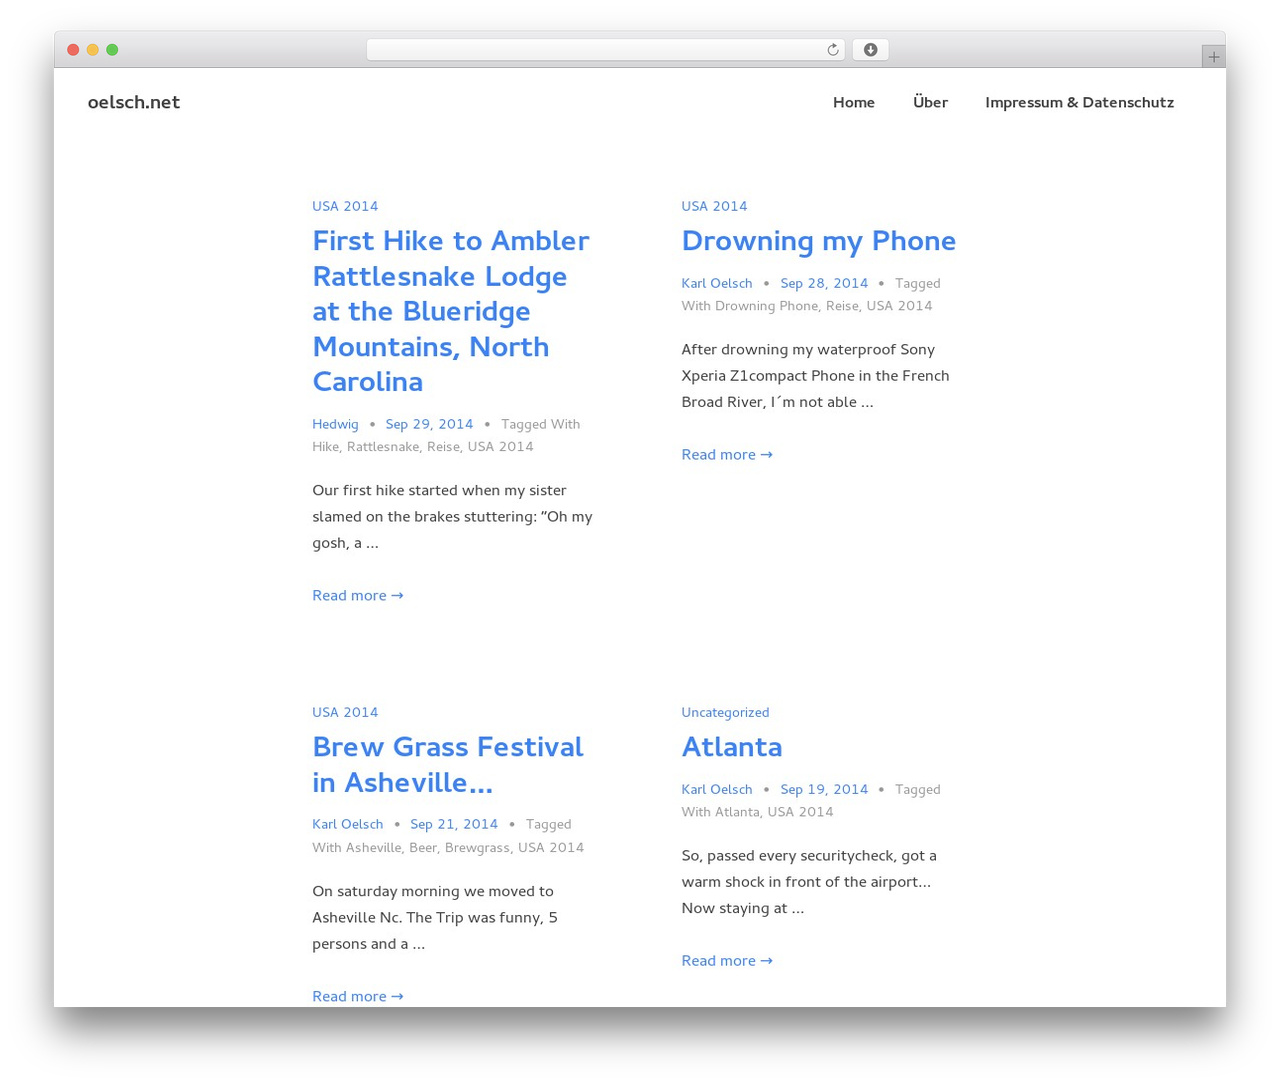The width and height of the screenshot is (1280, 1084).
Task: Open First Hike to Ambler Rattlesnake Lodge post
Action: (x=451, y=311)
